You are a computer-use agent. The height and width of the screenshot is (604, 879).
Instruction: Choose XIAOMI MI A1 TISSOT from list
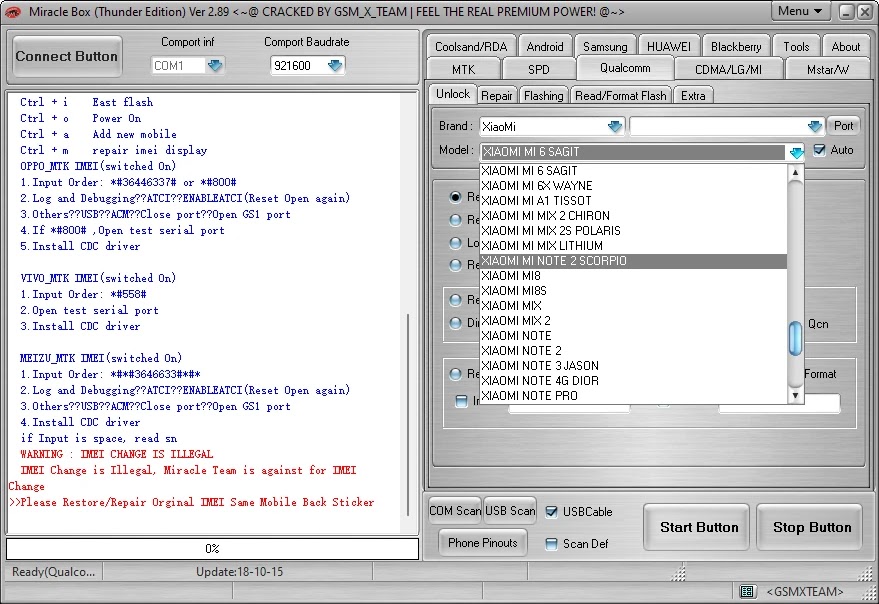click(633, 201)
